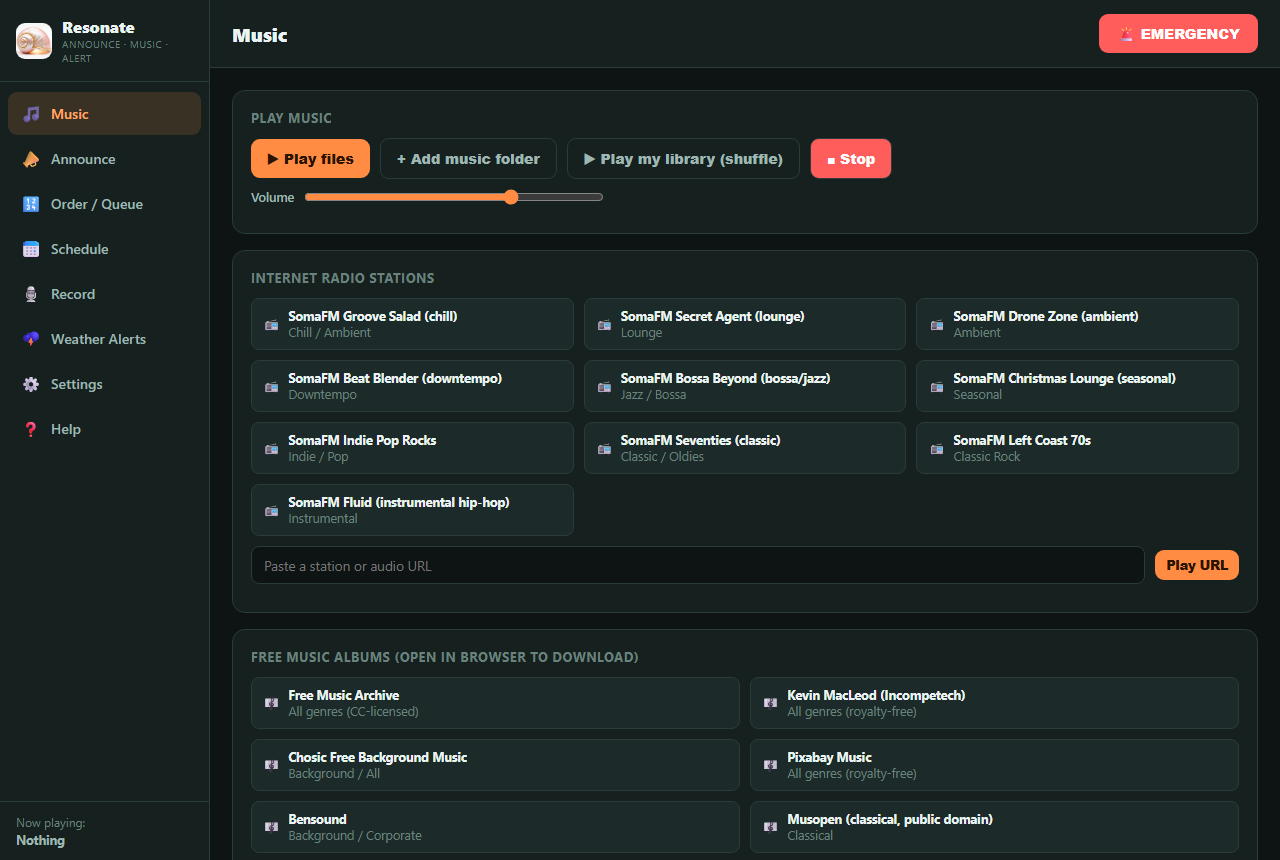
Task: Click the album icon beside Pixabay Music
Action: pyautogui.click(x=770, y=765)
